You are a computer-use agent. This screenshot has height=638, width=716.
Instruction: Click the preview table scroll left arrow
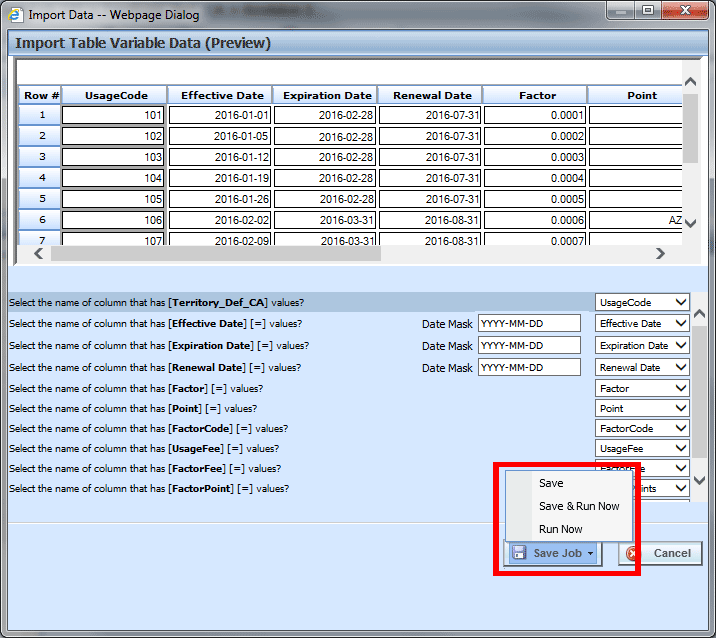click(39, 253)
